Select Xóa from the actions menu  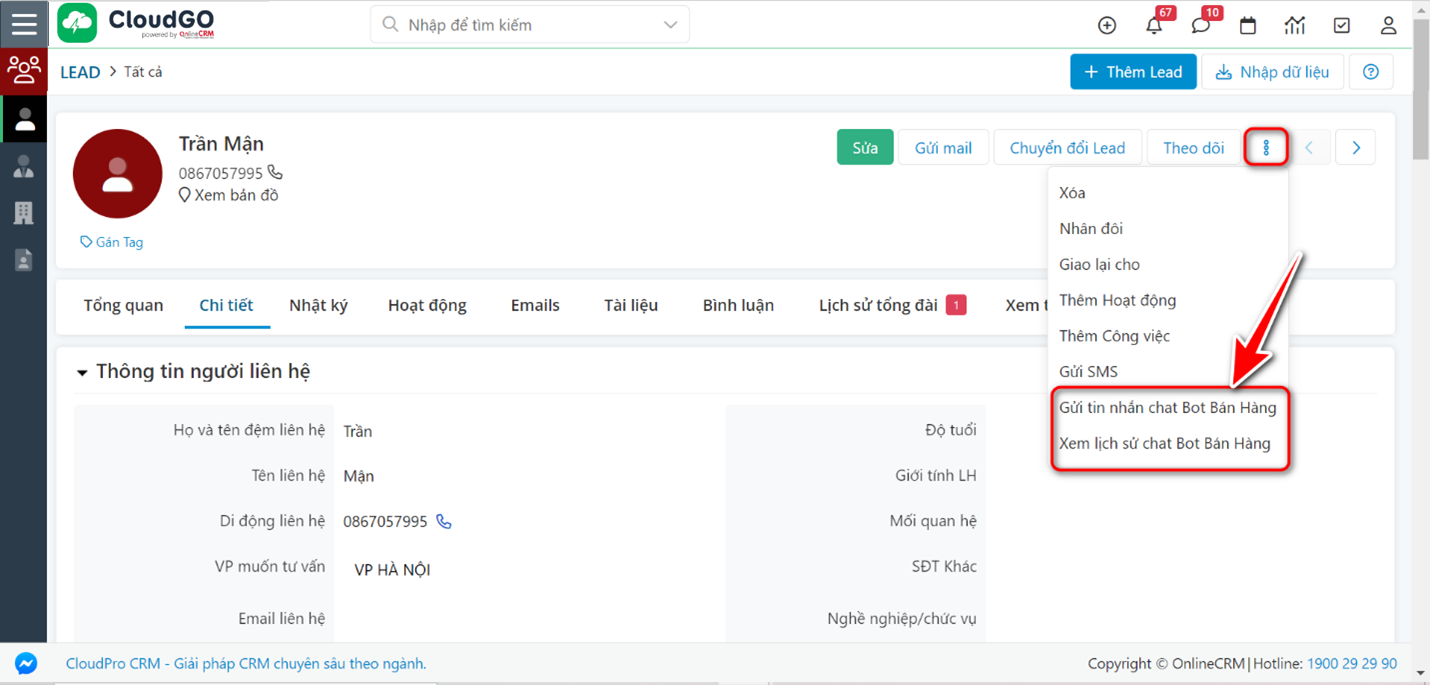tap(1072, 192)
